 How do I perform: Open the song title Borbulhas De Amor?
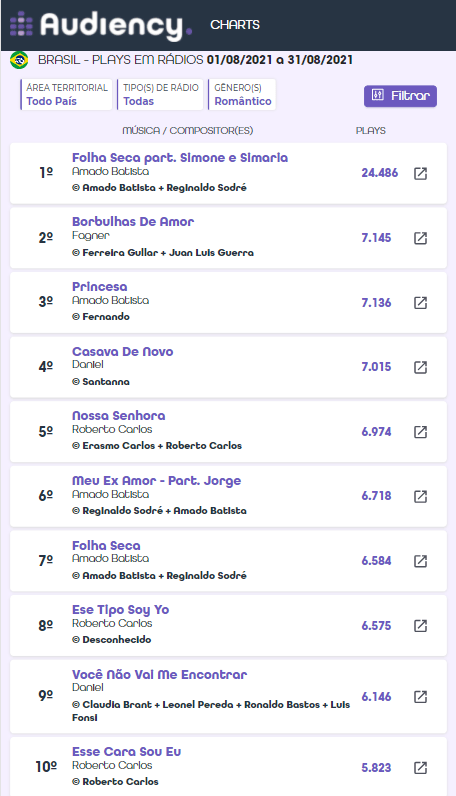[x=133, y=222]
